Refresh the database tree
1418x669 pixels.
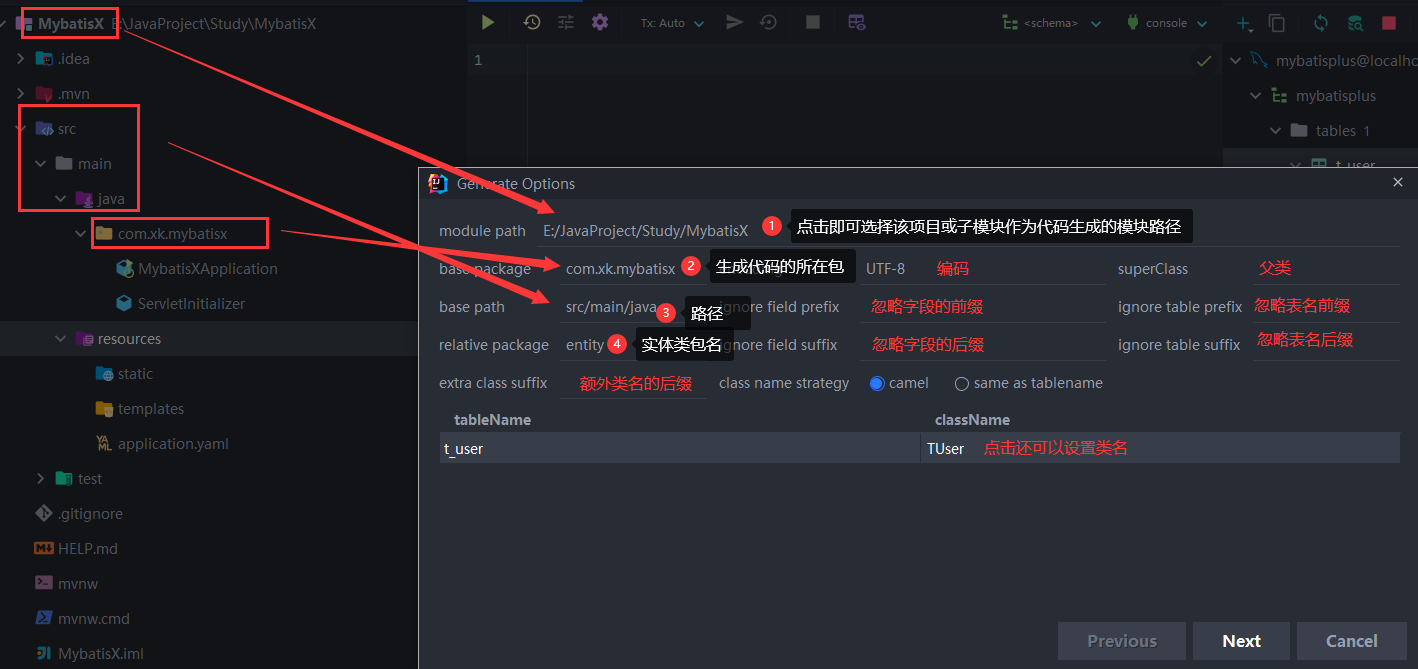pos(1321,23)
